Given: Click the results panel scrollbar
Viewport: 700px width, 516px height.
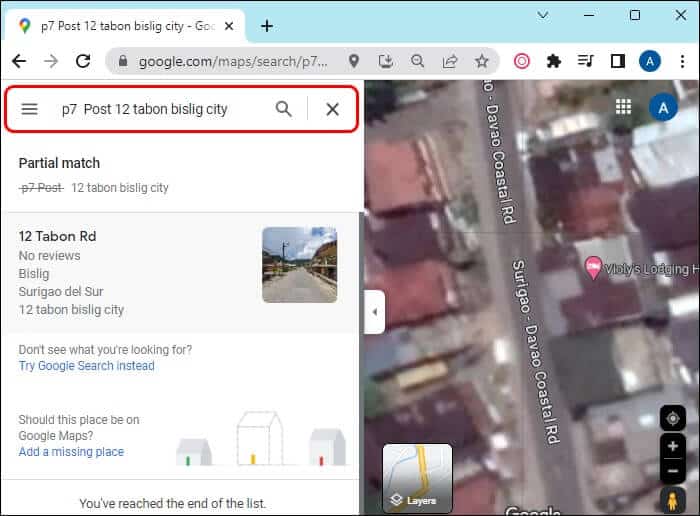Looking at the screenshot, I should [x=361, y=362].
